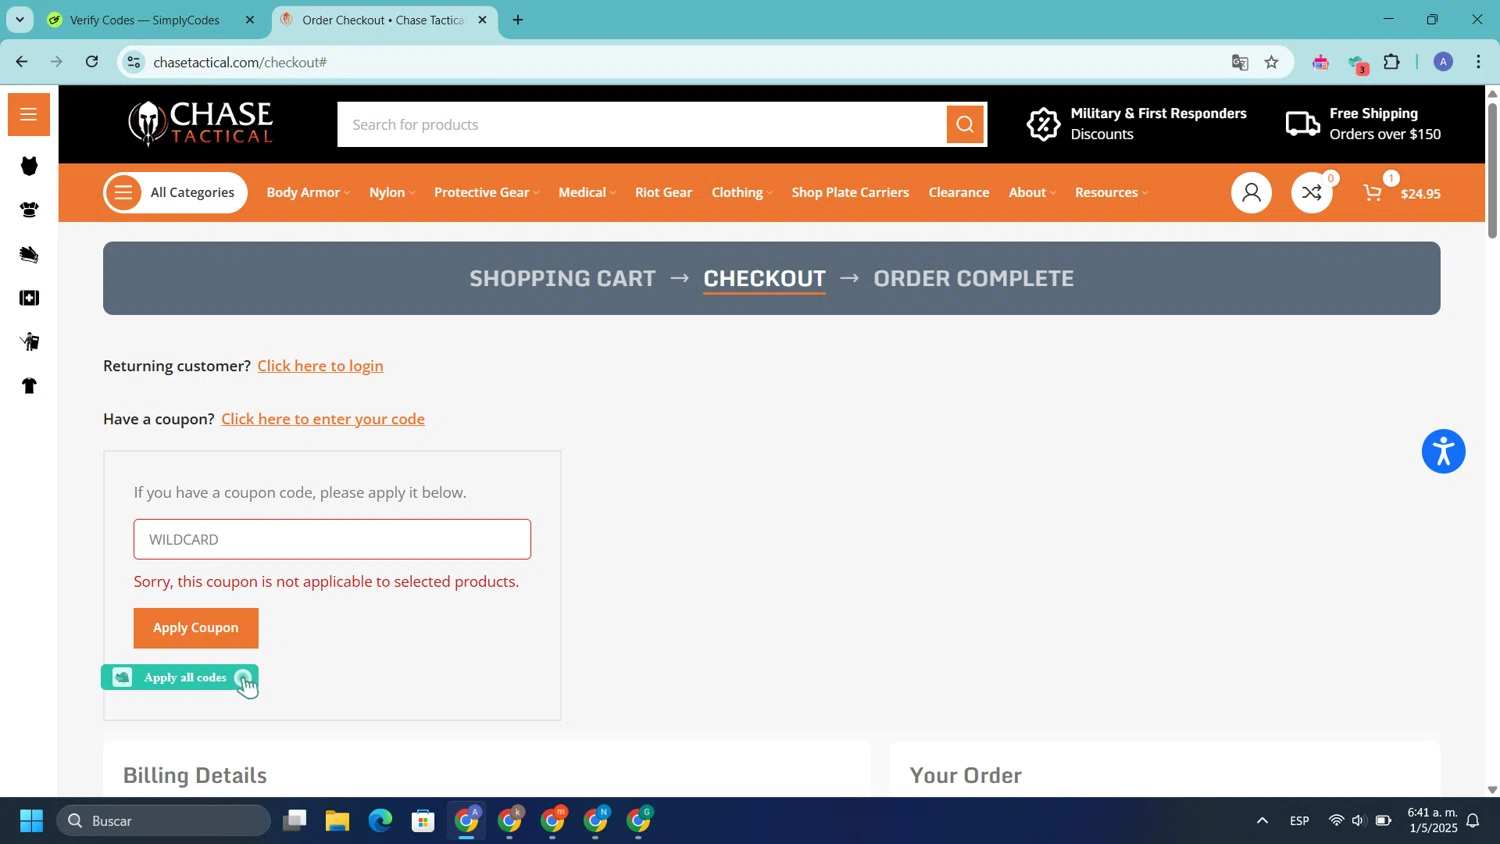Click the Chase Tactical logo
This screenshot has height=844, width=1500.
click(x=200, y=124)
